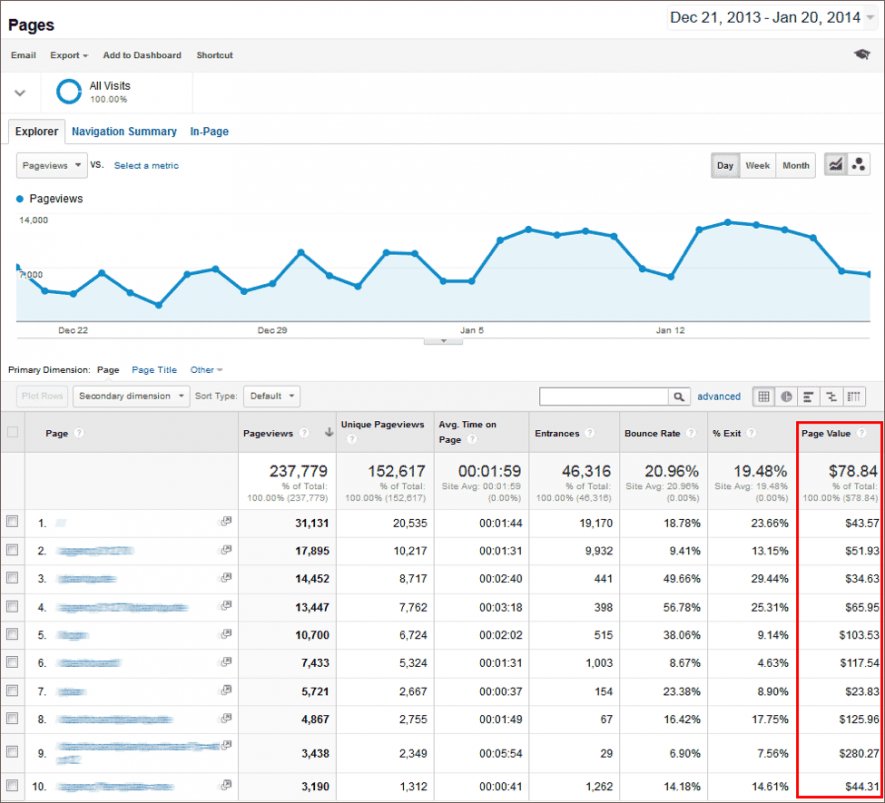This screenshot has width=885, height=803.
Task: Expand the Sort Type Default dropdown
Action: (271, 396)
